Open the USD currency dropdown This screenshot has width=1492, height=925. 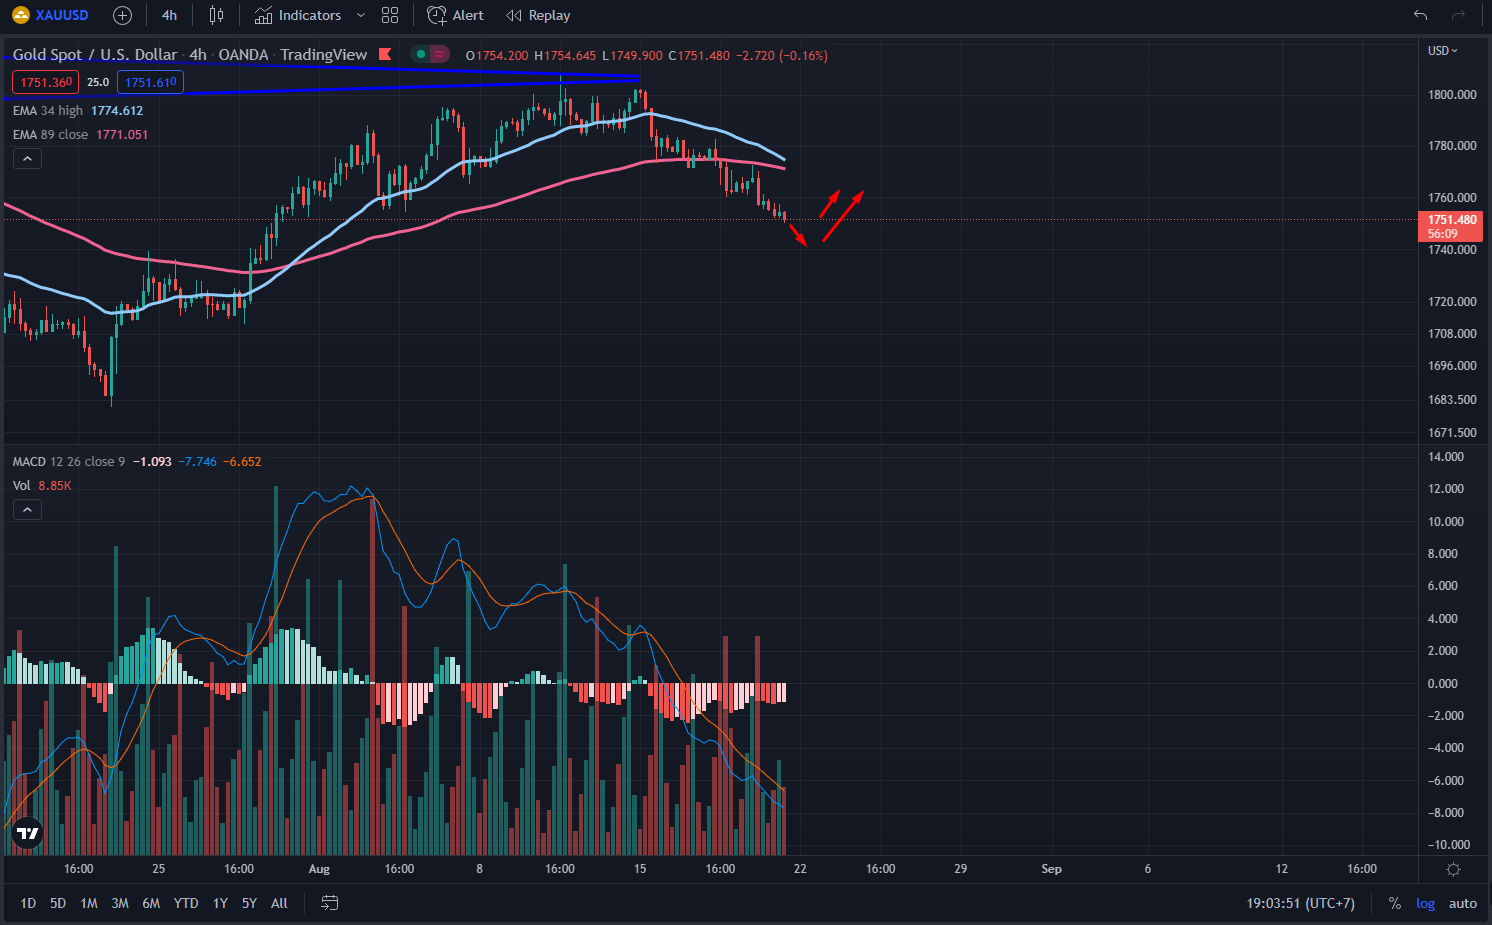tap(1442, 51)
